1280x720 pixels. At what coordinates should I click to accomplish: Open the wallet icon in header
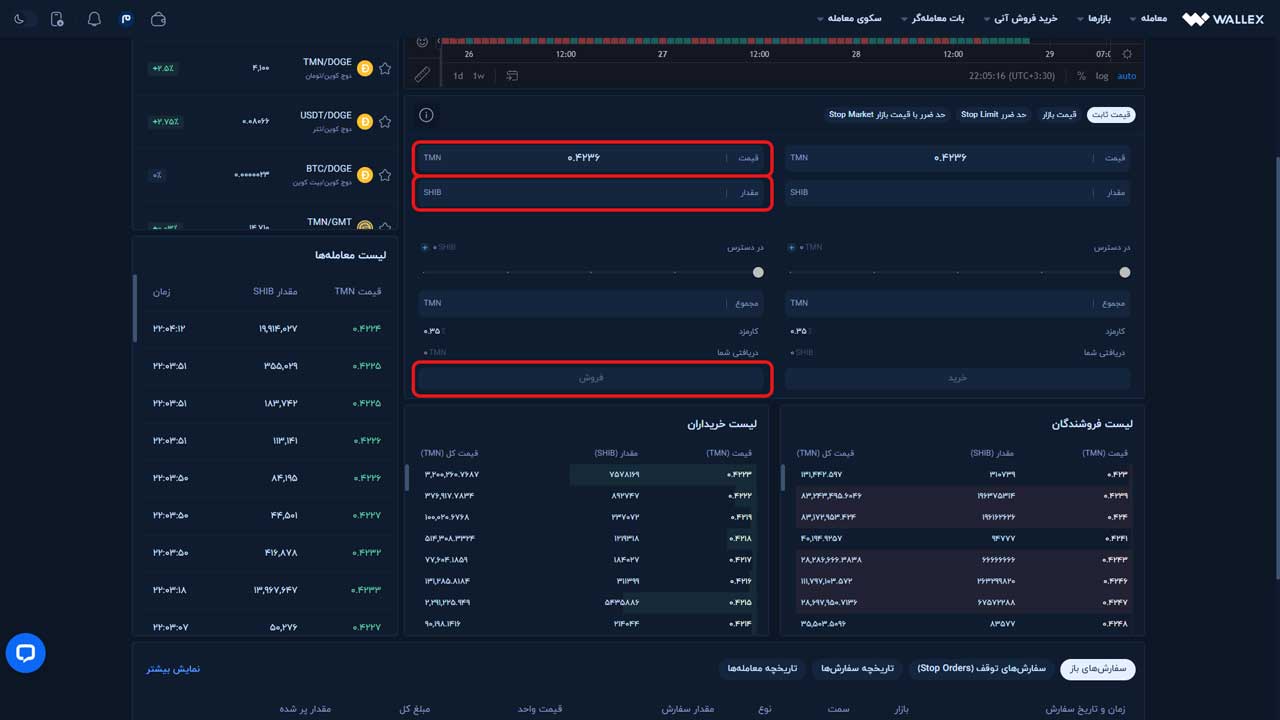pos(158,19)
